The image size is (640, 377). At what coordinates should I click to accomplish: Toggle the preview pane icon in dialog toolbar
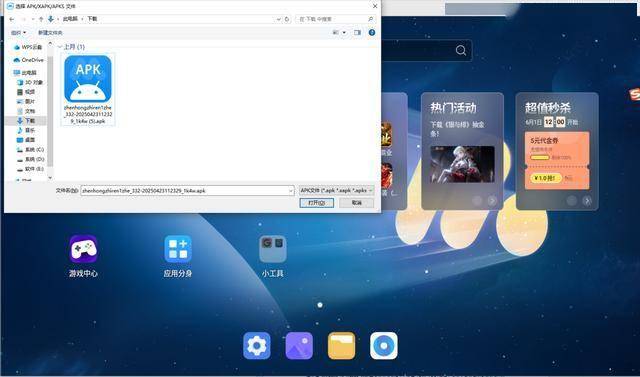coord(358,32)
